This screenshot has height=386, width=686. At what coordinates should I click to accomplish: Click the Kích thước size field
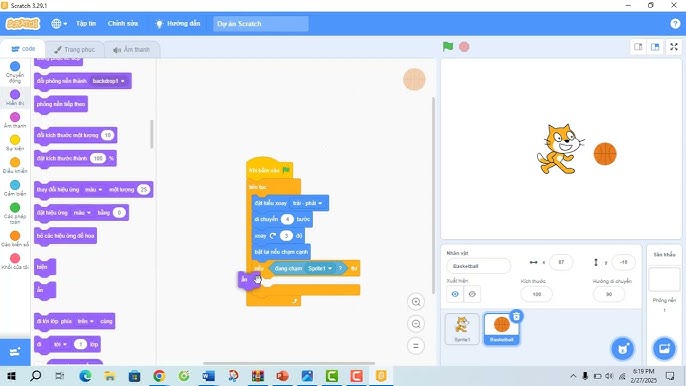point(537,294)
